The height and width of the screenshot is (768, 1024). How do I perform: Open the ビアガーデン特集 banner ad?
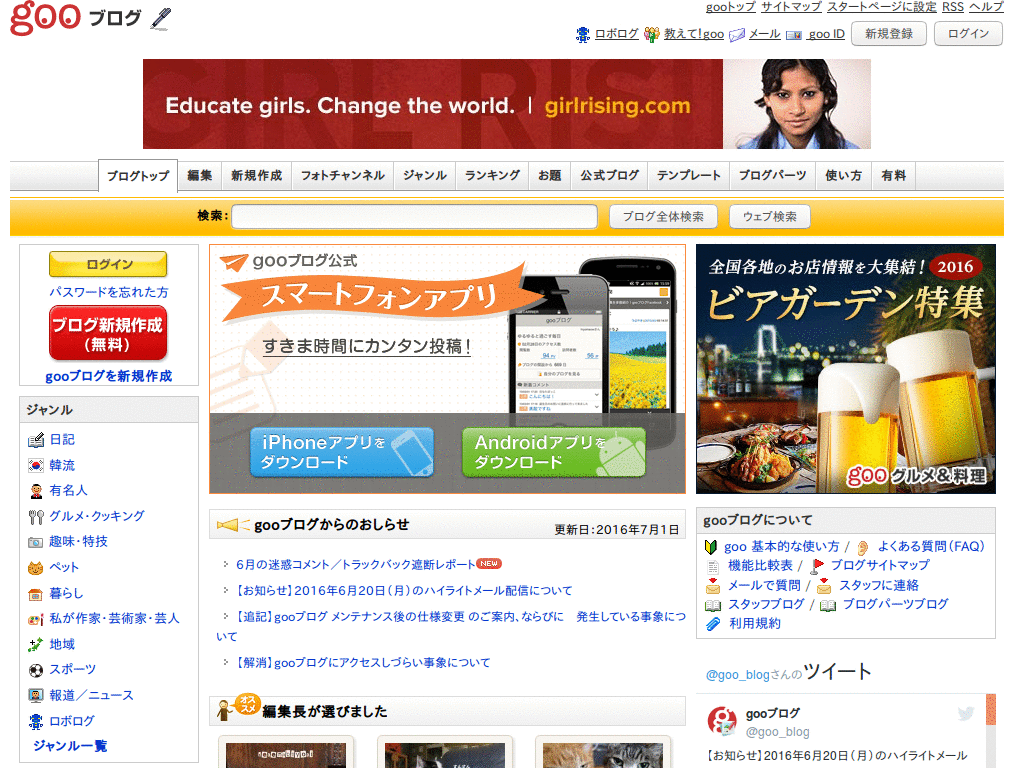point(846,369)
